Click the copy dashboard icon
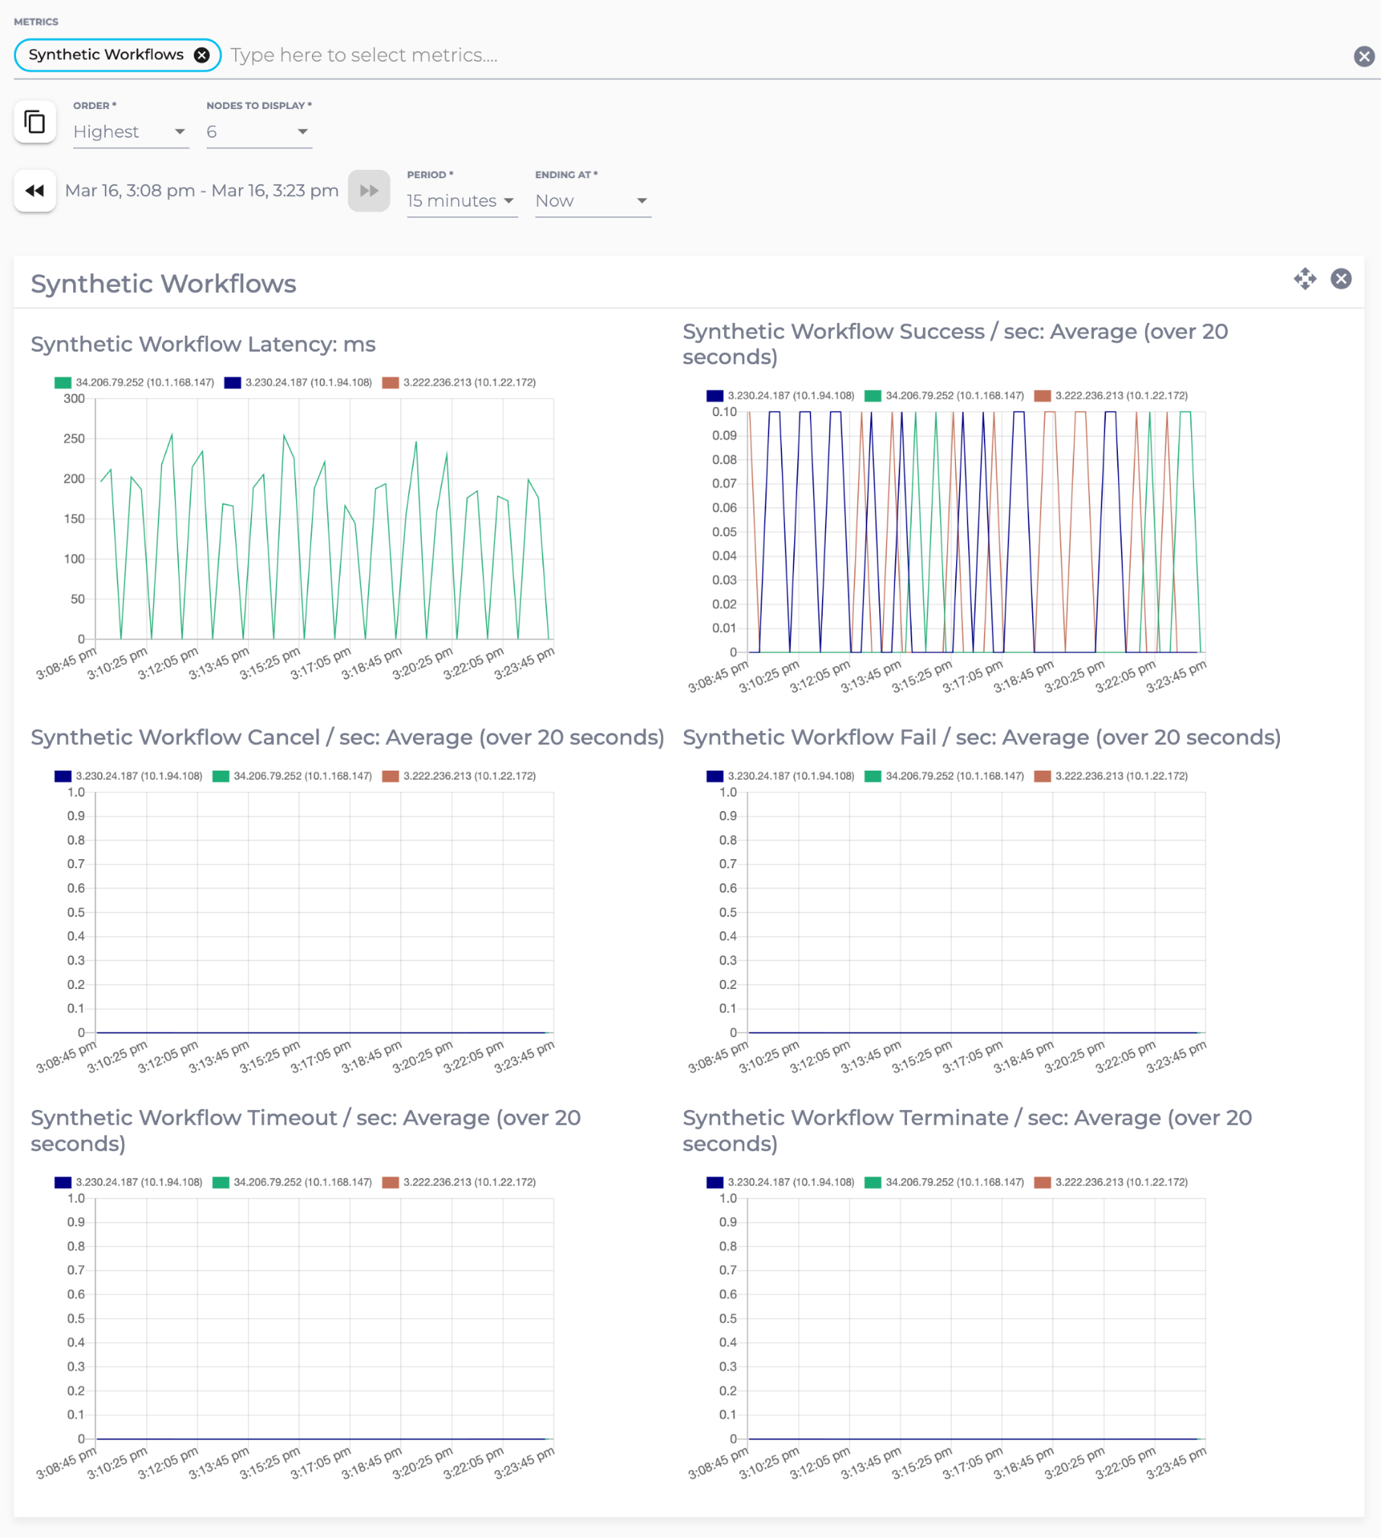Screen dimensions: 1381x1538 35,122
